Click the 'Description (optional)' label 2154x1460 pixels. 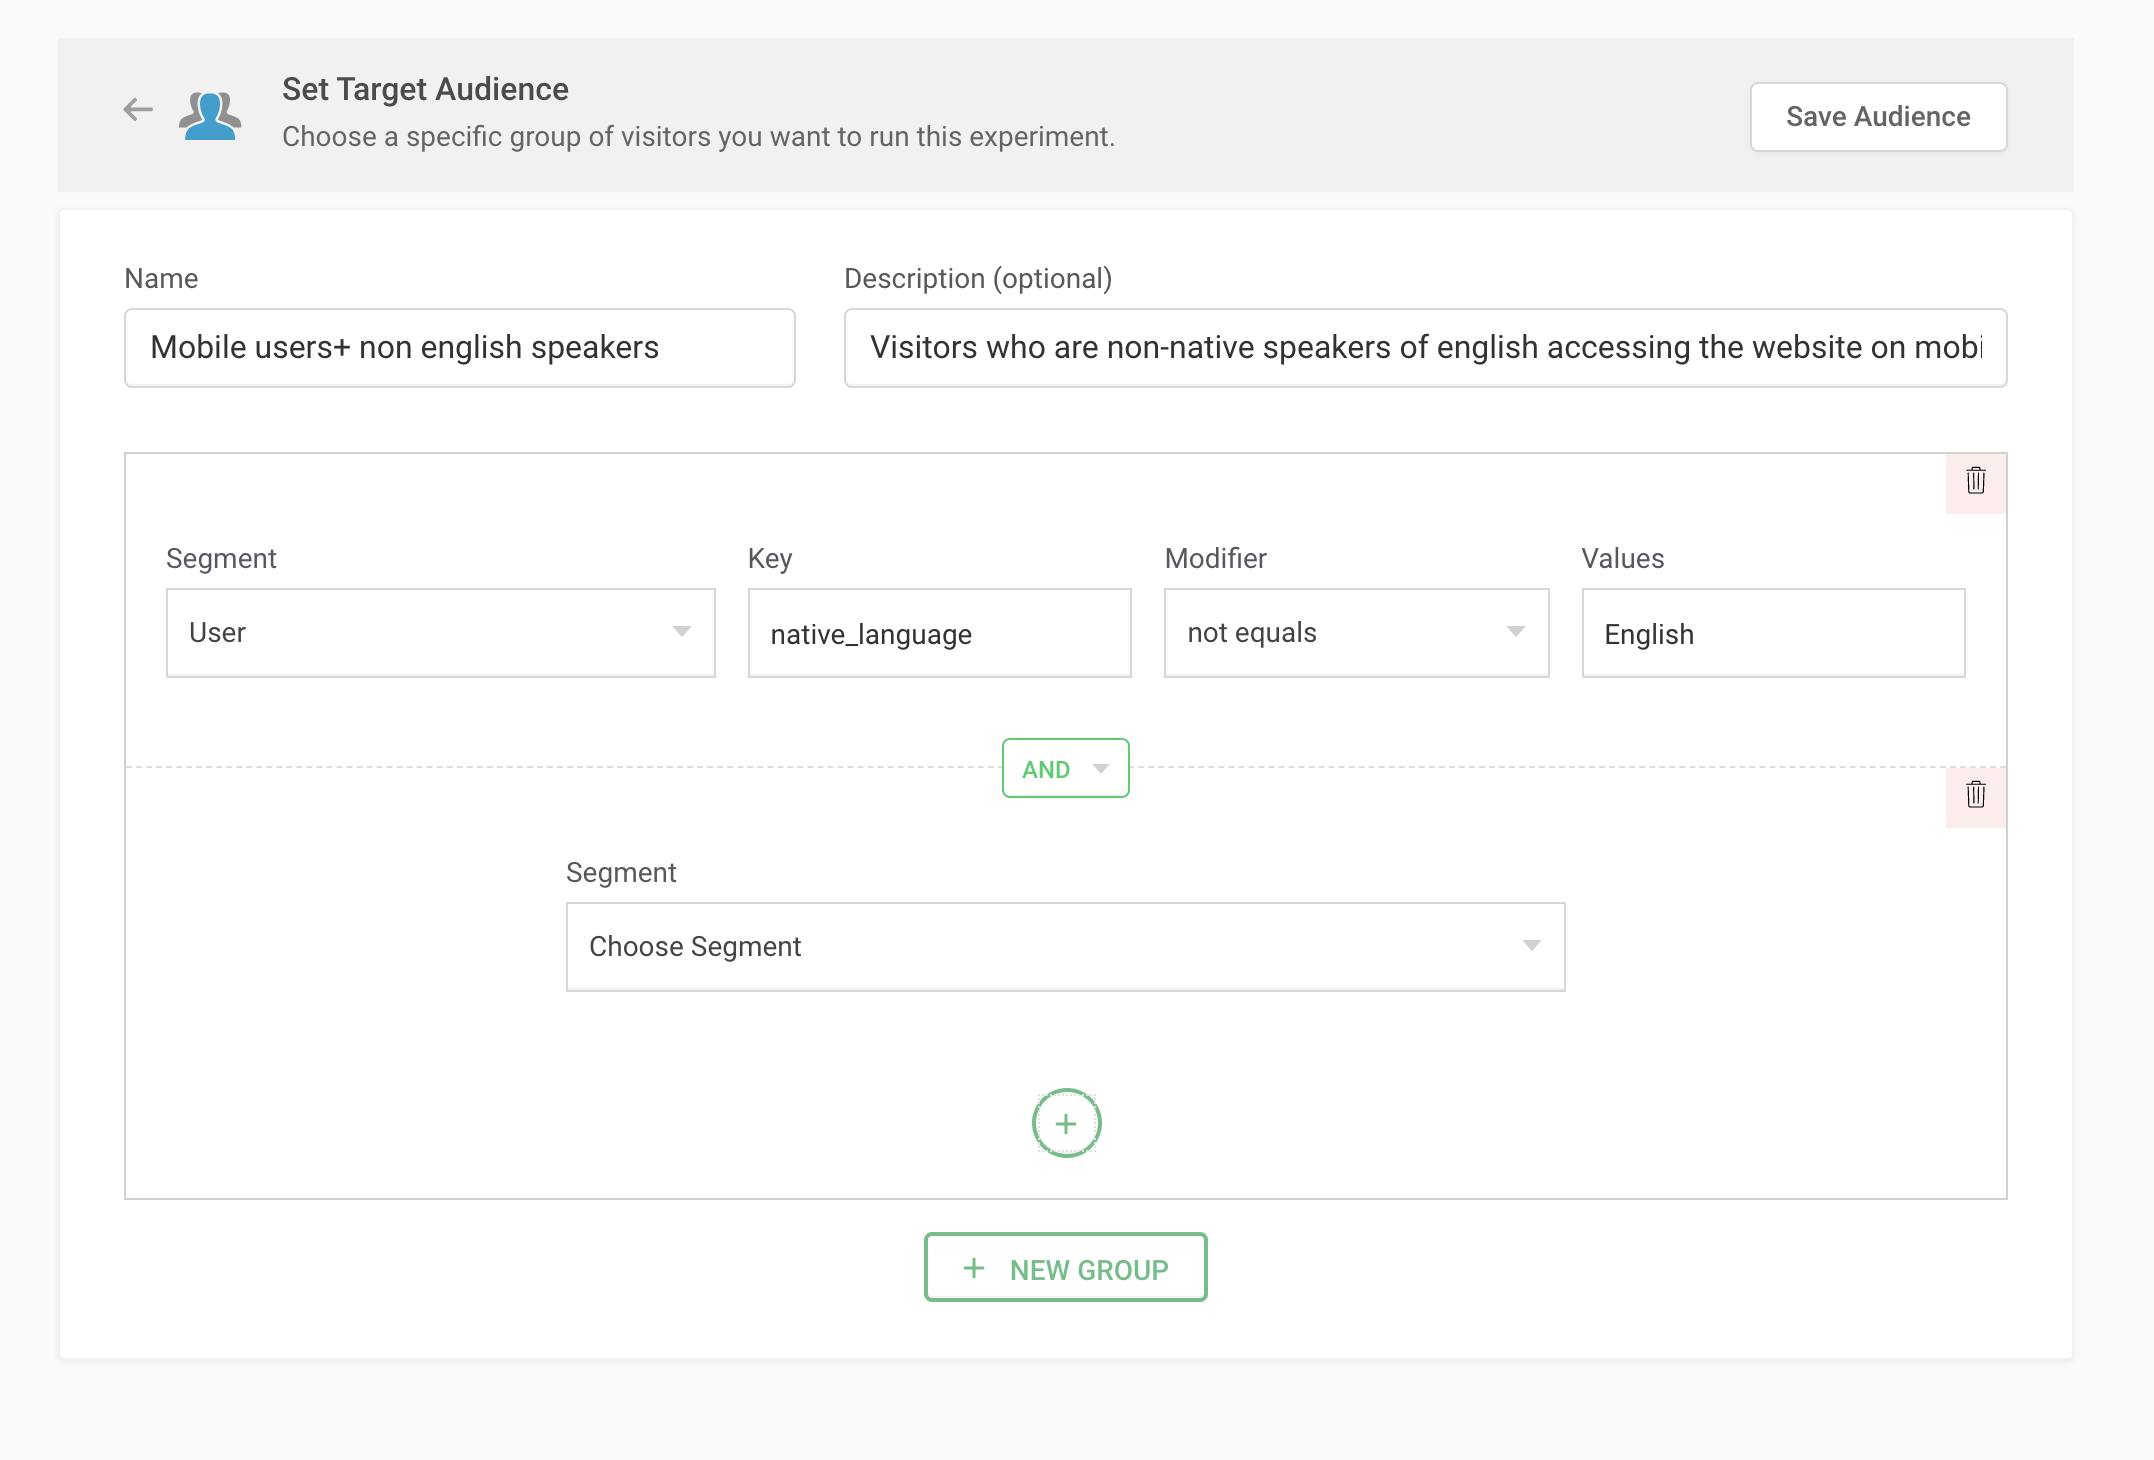[x=977, y=278]
